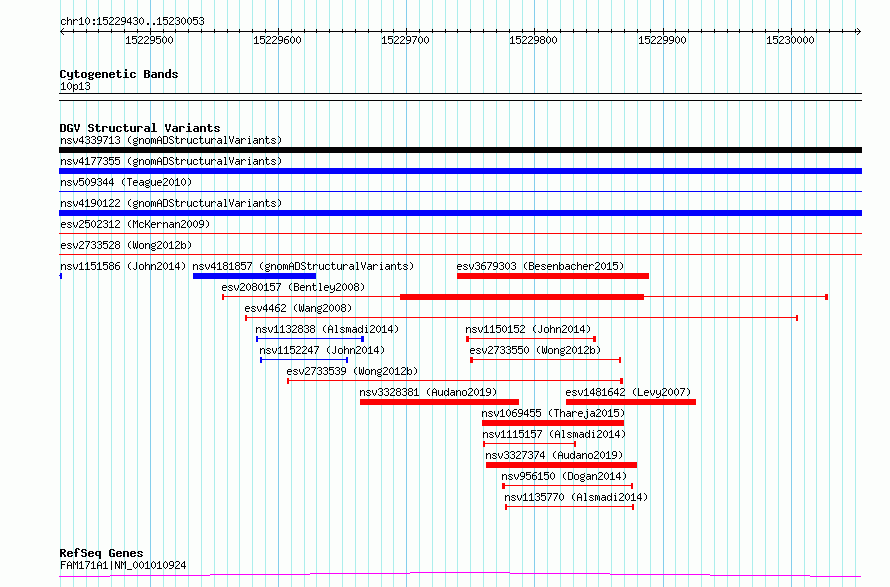This screenshot has width=890, height=587.
Task: Click the 15229900 ruler tick label
Action: pos(662,40)
